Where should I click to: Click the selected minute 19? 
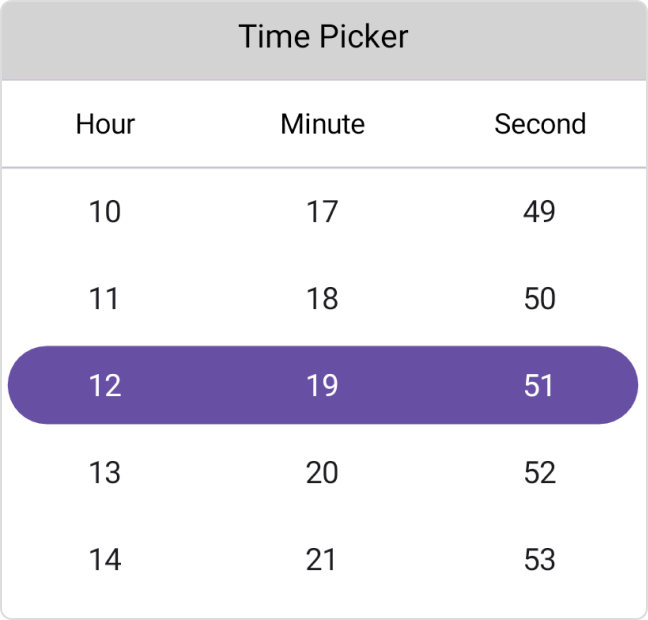coord(322,385)
